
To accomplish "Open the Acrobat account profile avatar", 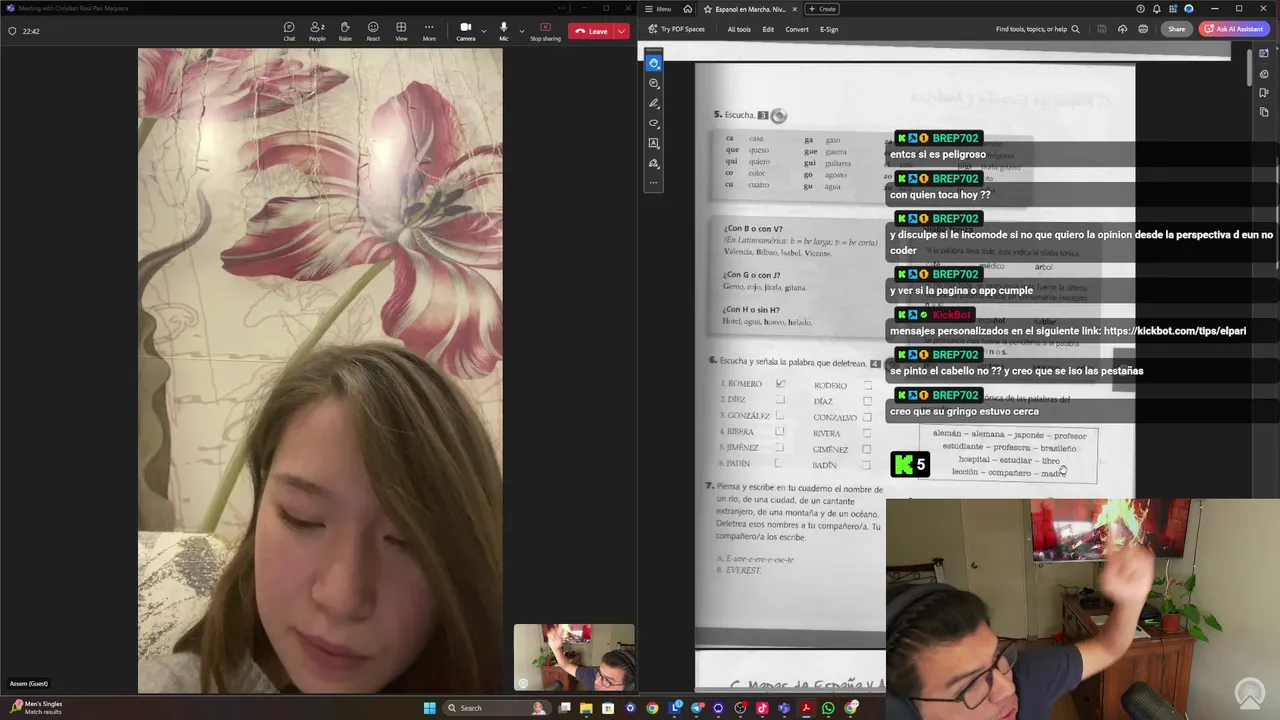I will pos(1189,9).
